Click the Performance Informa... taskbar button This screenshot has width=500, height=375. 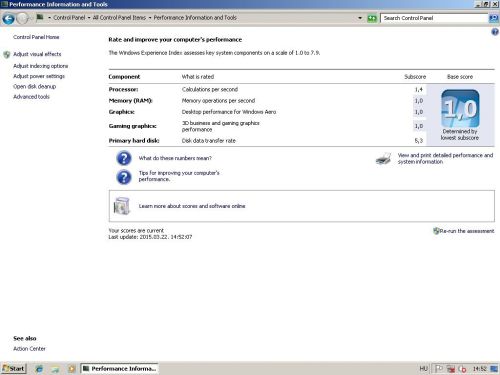pyautogui.click(x=119, y=368)
